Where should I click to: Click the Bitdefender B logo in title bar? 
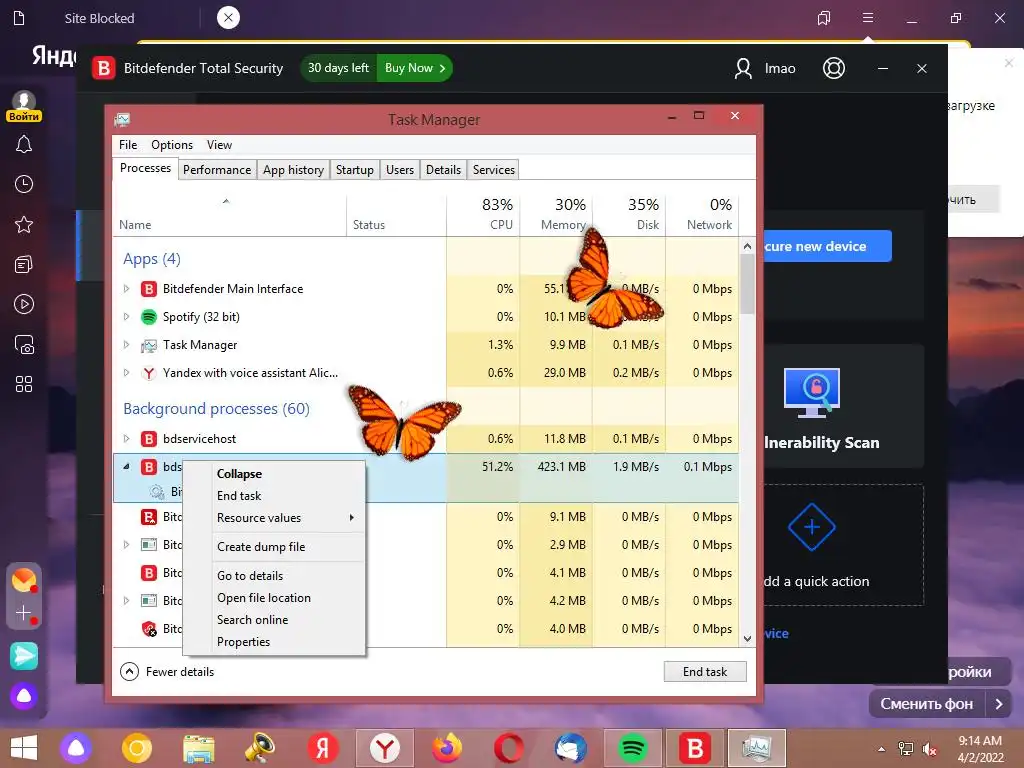click(x=103, y=68)
